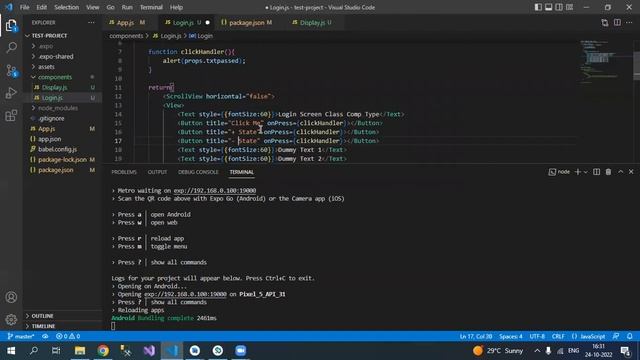Open the Source Control view

(x=11, y=71)
